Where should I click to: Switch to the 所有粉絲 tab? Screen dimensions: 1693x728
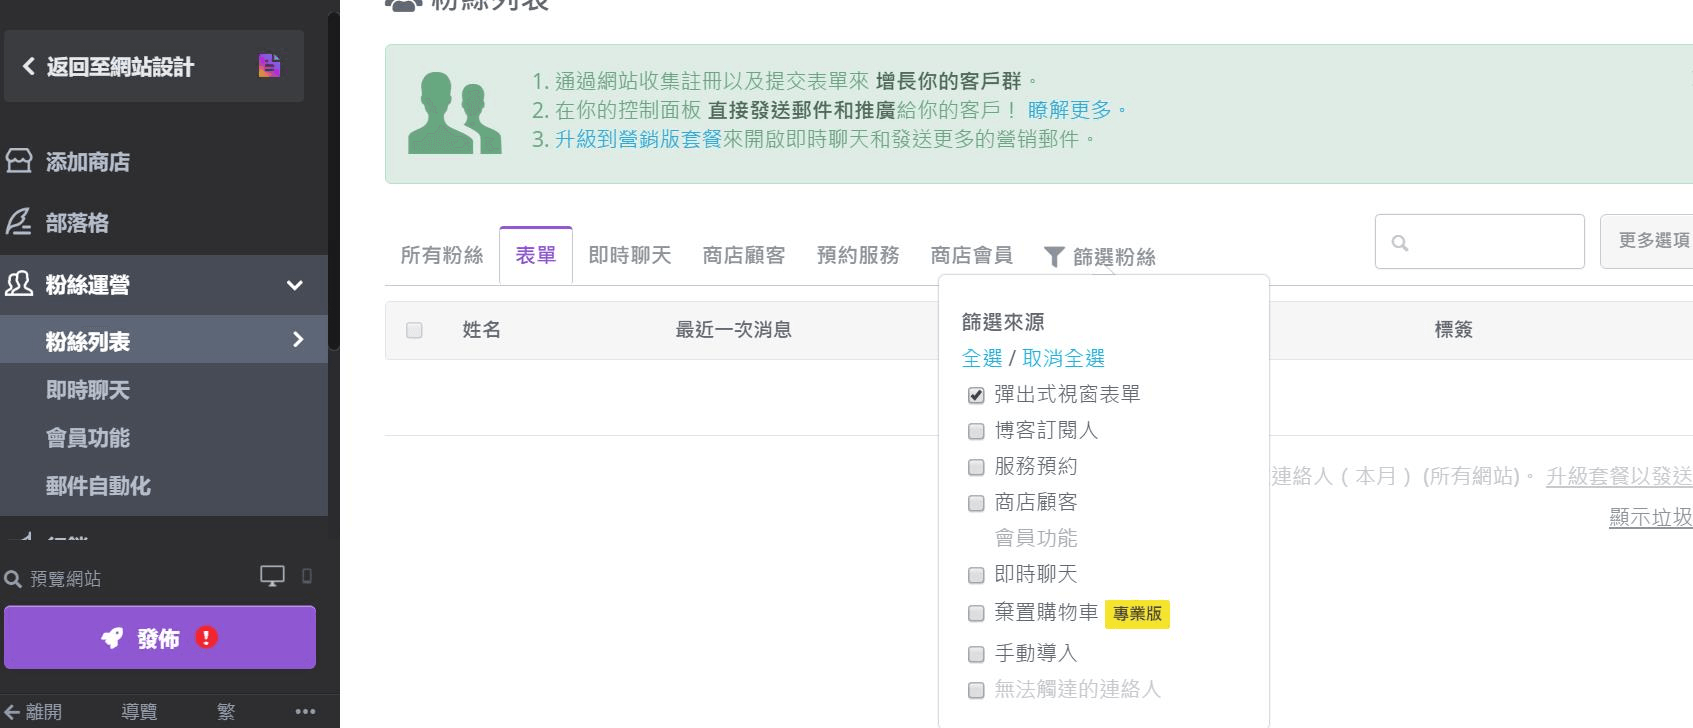pyautogui.click(x=441, y=256)
